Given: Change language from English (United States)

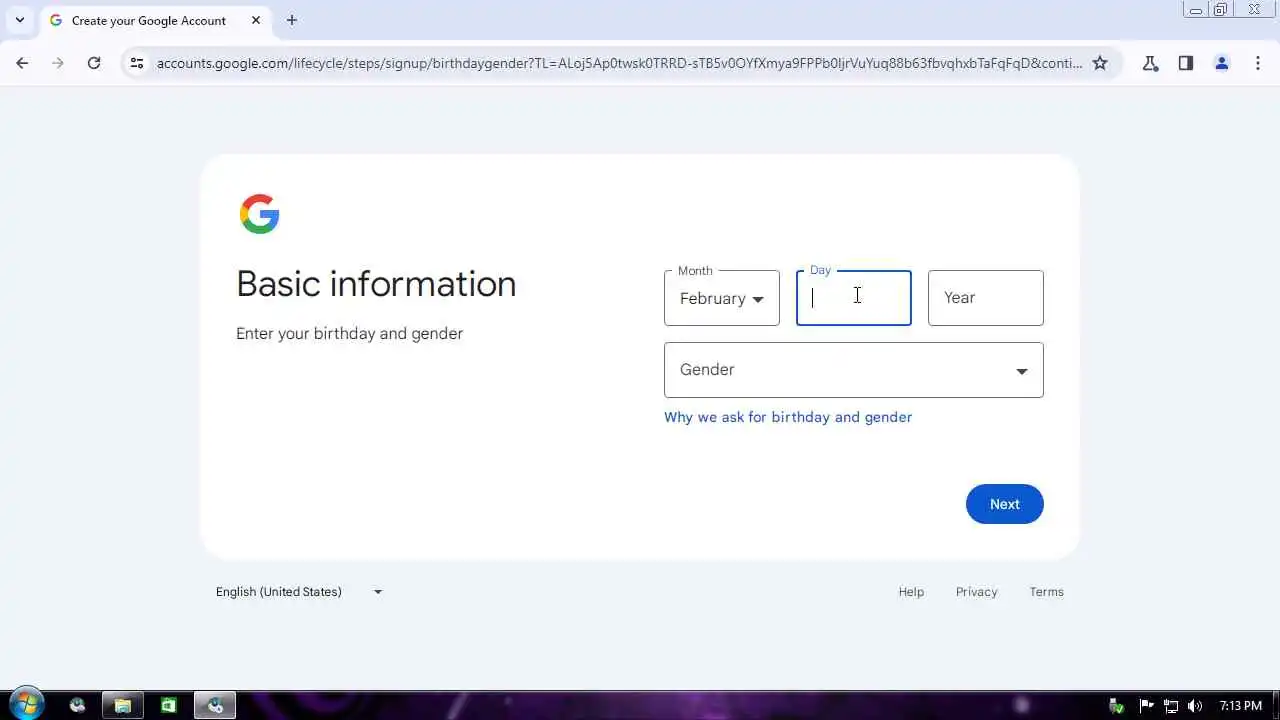Looking at the screenshot, I should coord(299,592).
